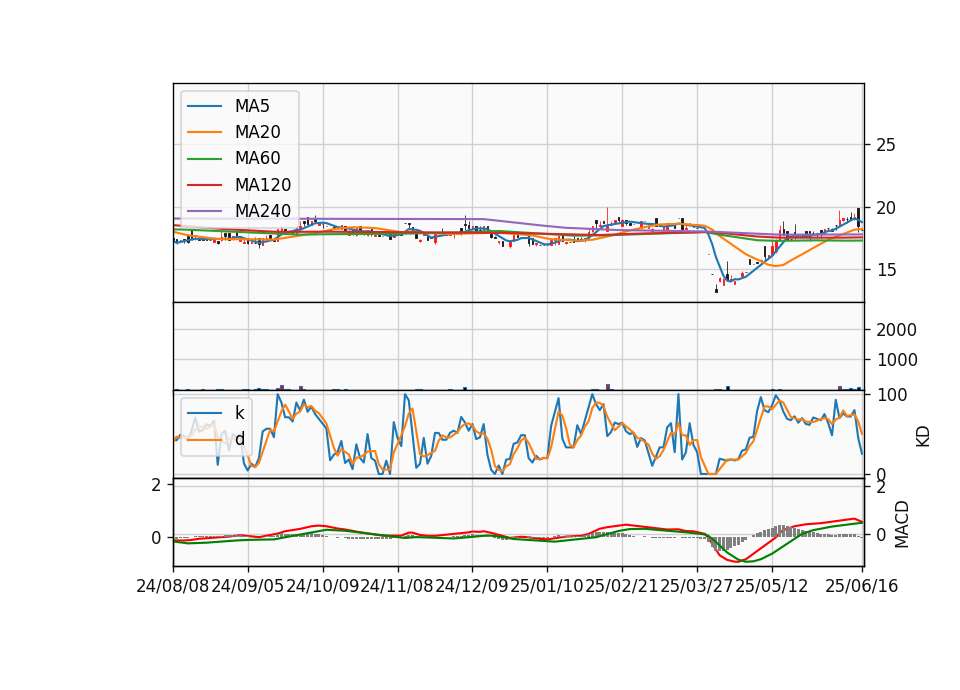Click the KD vertical axis title

pyautogui.click(x=923, y=436)
